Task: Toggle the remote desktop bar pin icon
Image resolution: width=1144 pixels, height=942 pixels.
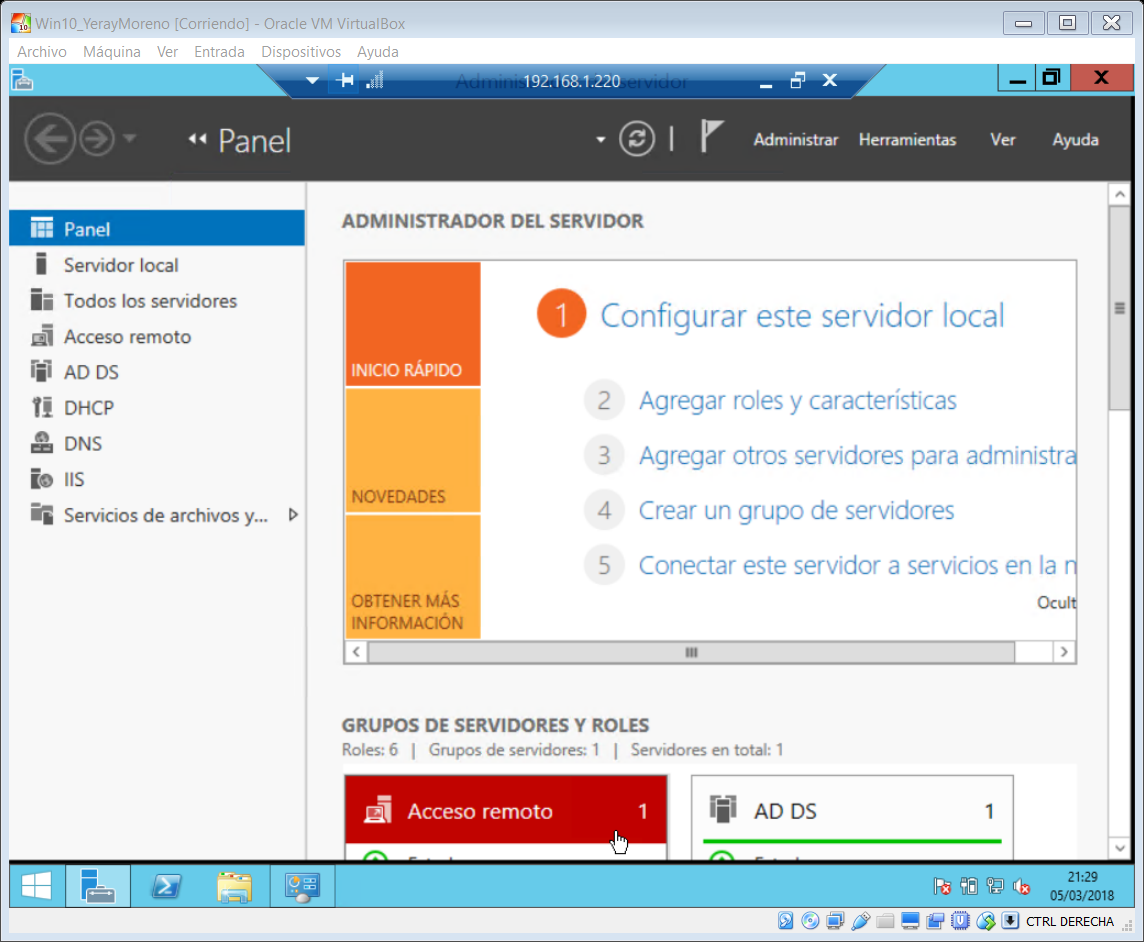Action: coord(345,80)
